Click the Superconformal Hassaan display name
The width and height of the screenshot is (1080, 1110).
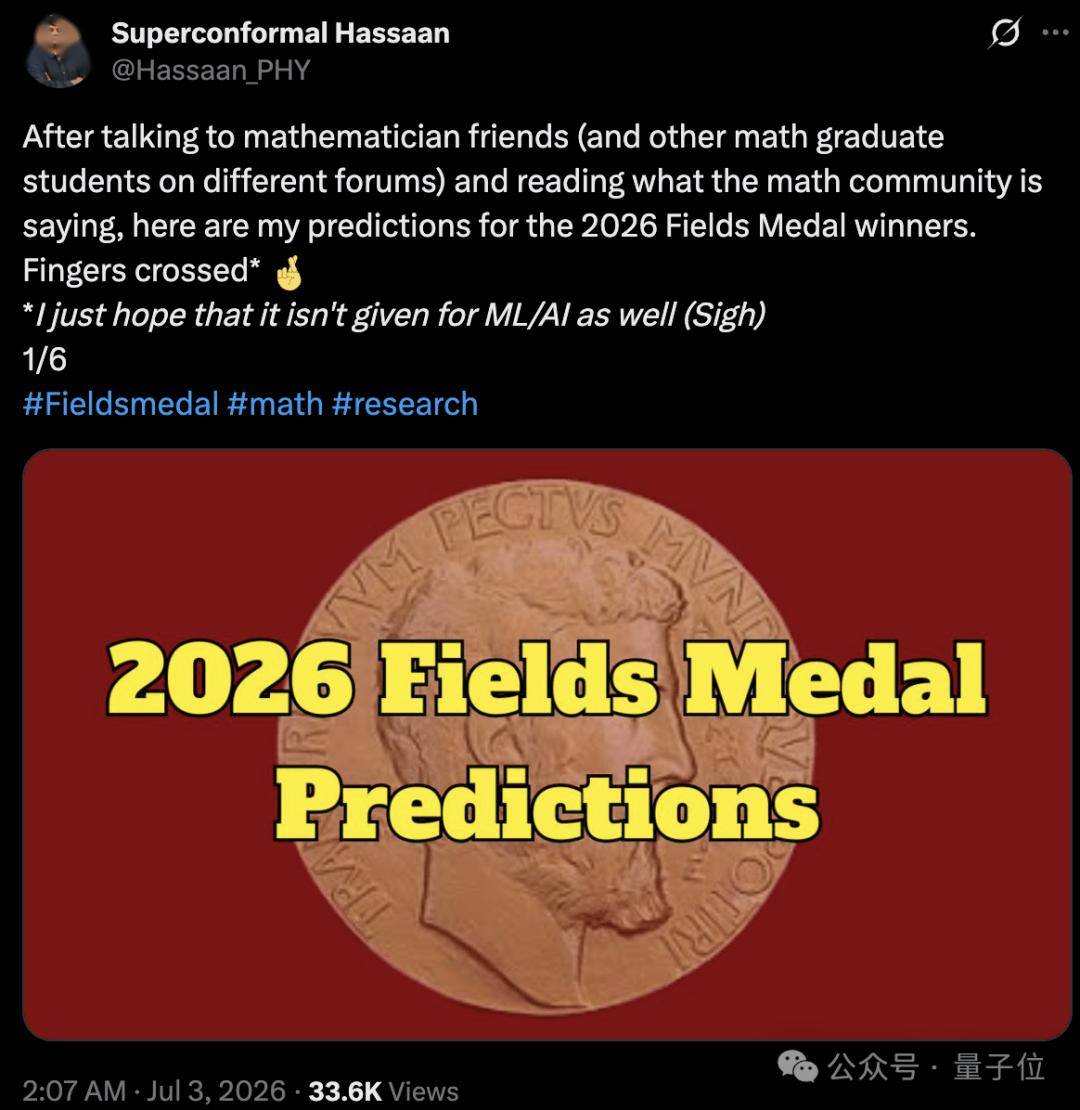click(280, 33)
